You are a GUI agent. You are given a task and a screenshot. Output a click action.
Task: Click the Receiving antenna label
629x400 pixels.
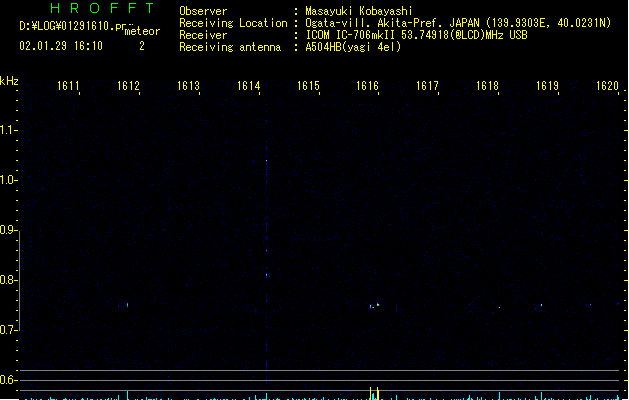[230, 47]
